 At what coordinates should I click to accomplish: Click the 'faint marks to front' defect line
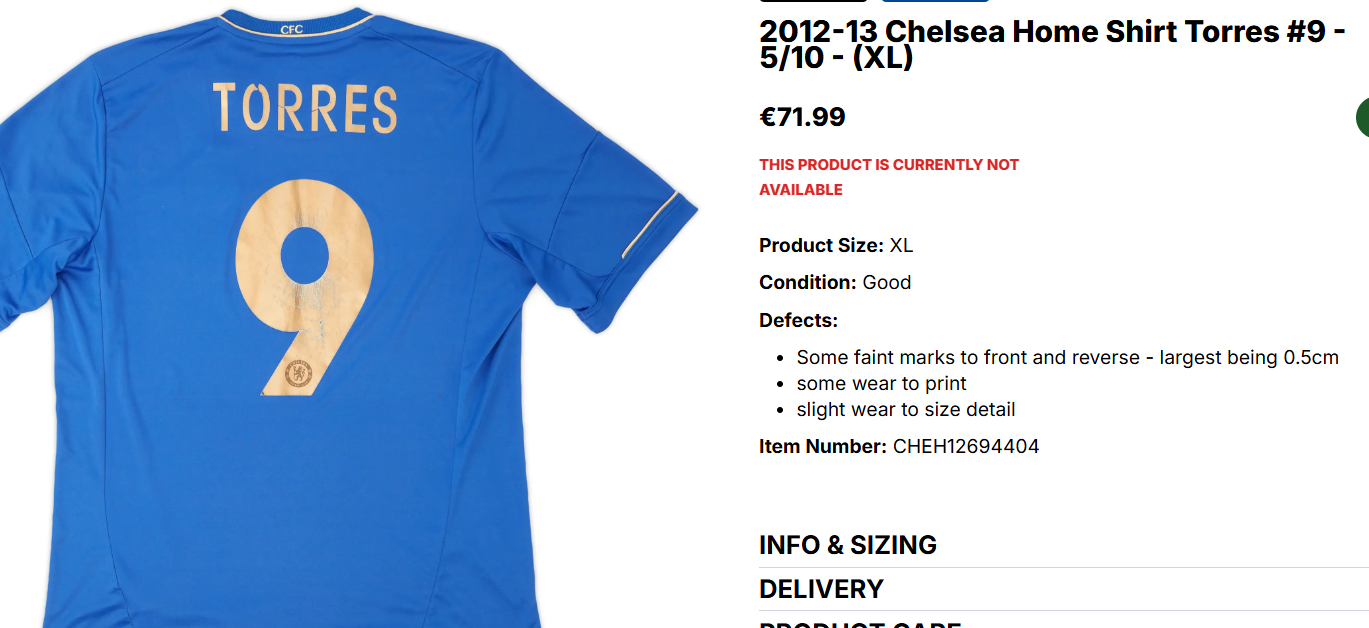(x=1067, y=357)
